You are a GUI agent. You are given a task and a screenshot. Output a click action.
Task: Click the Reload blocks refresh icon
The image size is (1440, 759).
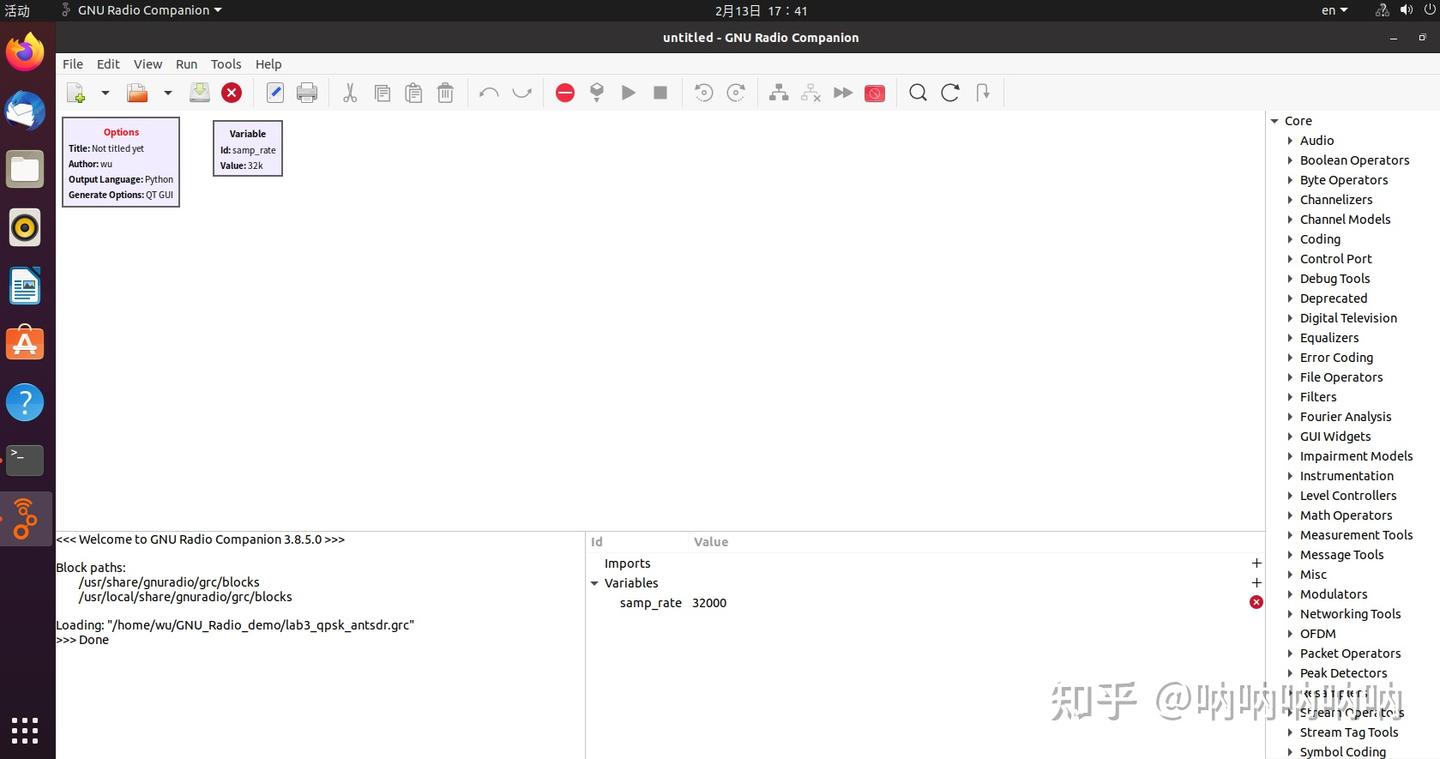pyautogui.click(x=949, y=92)
